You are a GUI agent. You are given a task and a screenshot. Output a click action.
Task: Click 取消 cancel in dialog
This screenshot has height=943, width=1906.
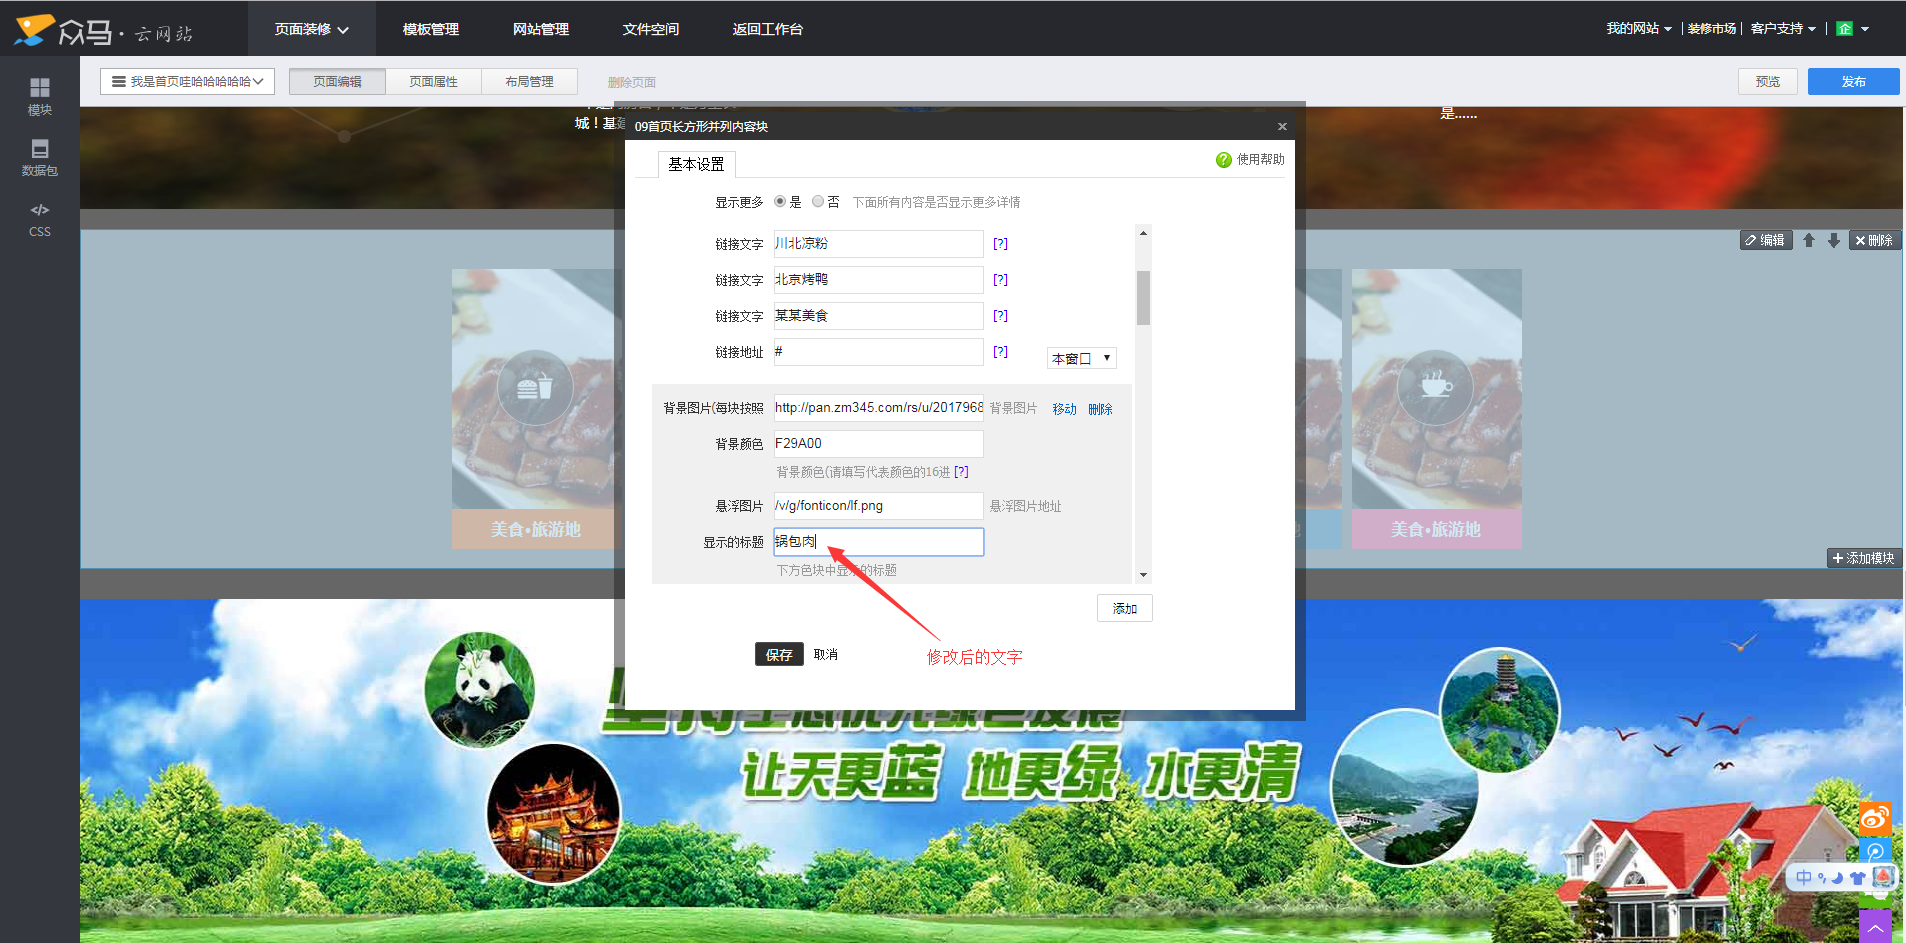(x=826, y=654)
